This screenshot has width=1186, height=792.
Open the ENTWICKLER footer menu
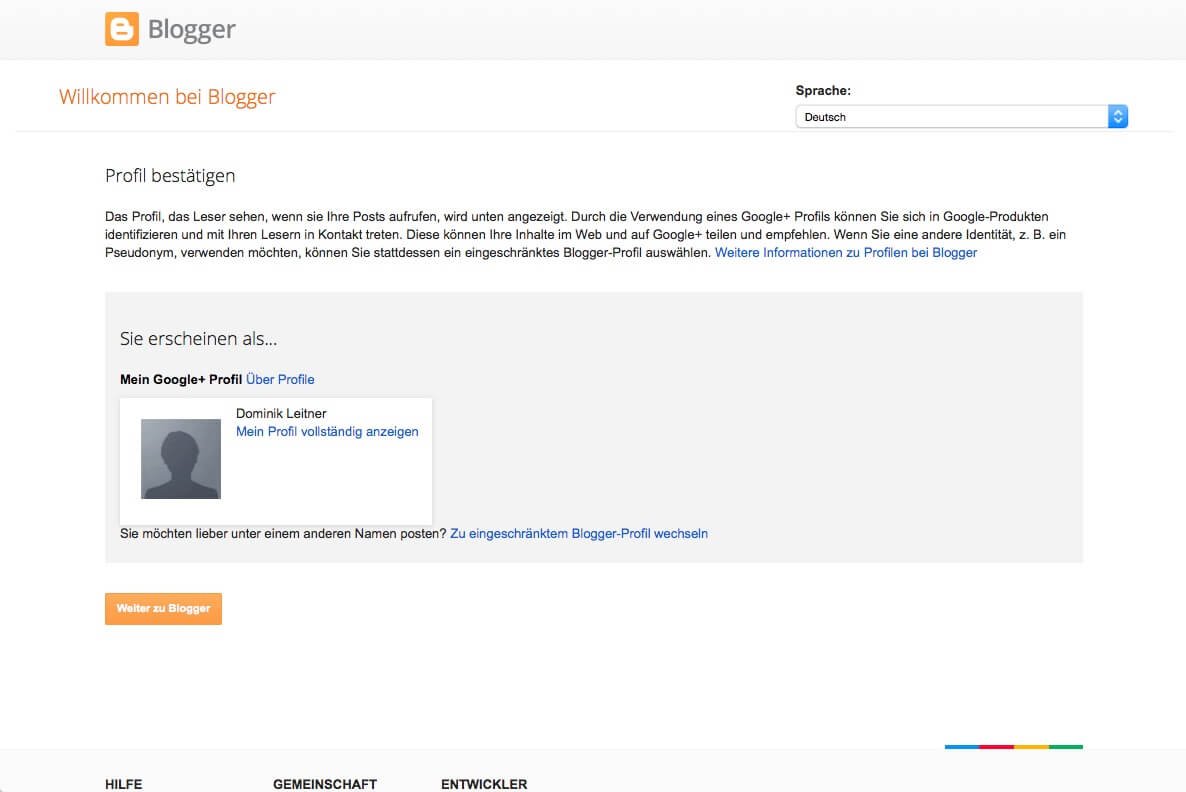pos(483,784)
